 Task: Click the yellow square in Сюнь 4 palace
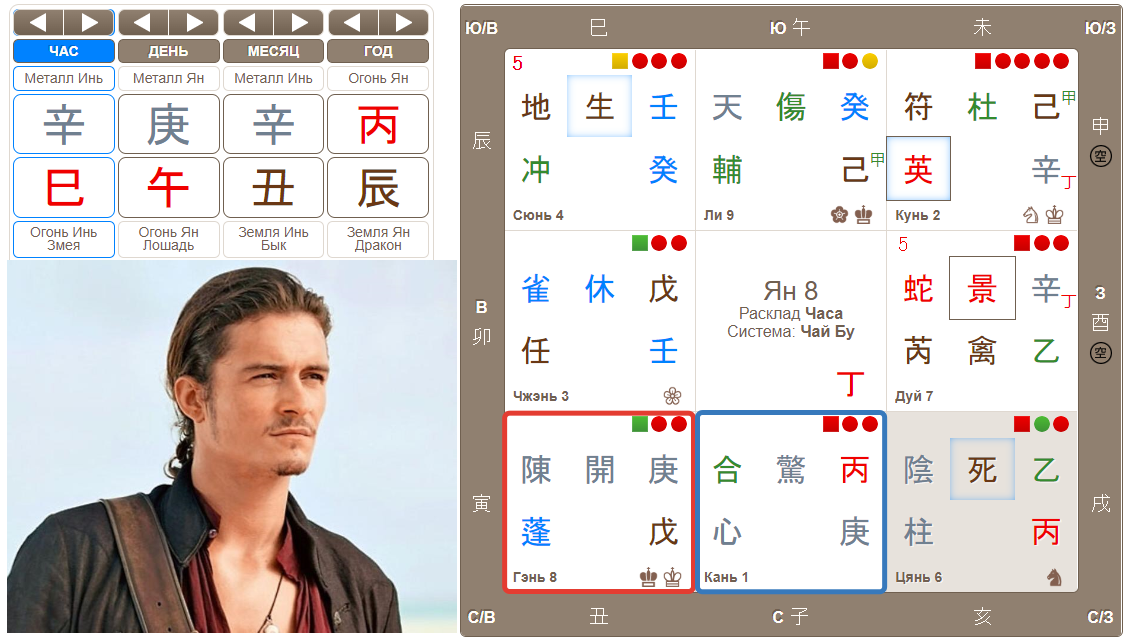[619, 61]
